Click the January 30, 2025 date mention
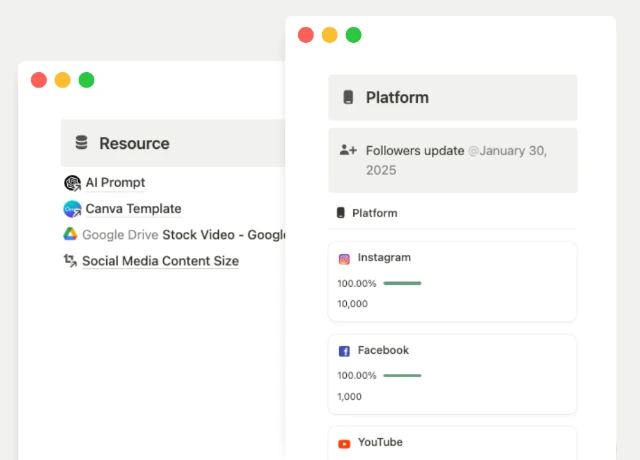 tap(510, 151)
